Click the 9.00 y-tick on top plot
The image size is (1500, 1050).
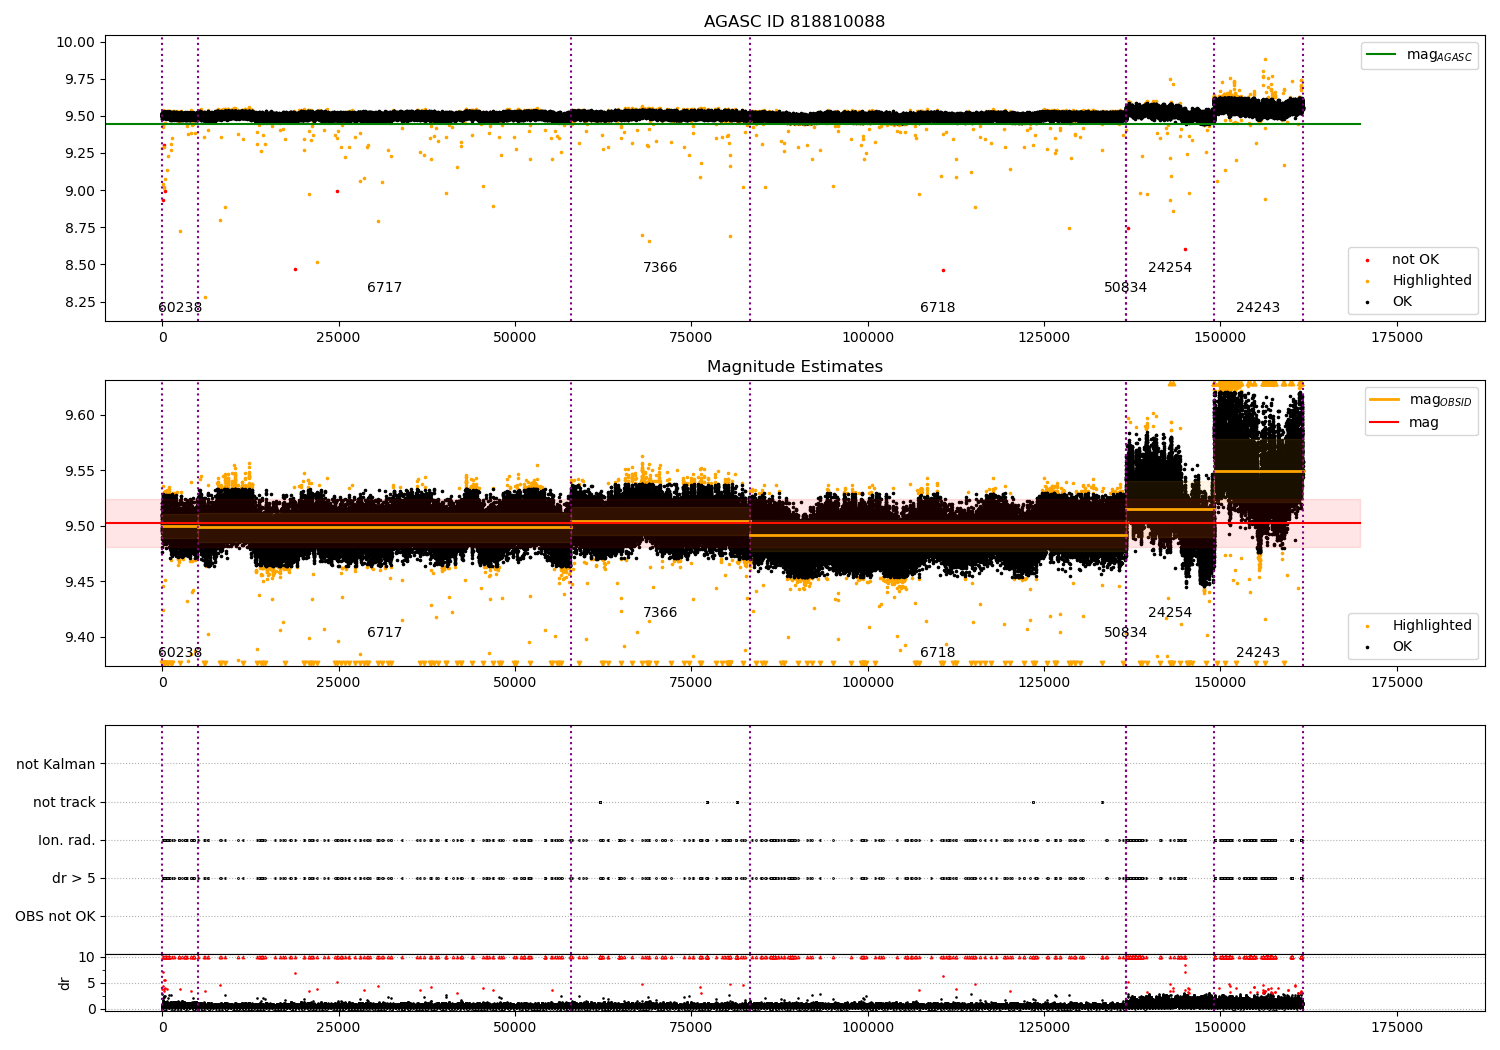coord(79,191)
